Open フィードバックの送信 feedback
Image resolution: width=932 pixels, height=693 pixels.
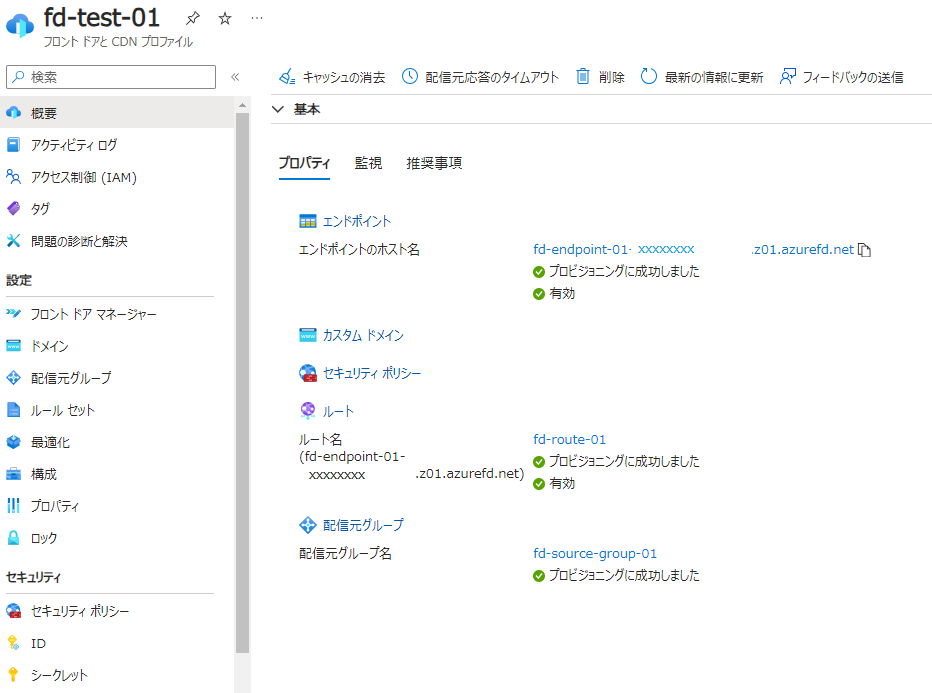coord(842,77)
